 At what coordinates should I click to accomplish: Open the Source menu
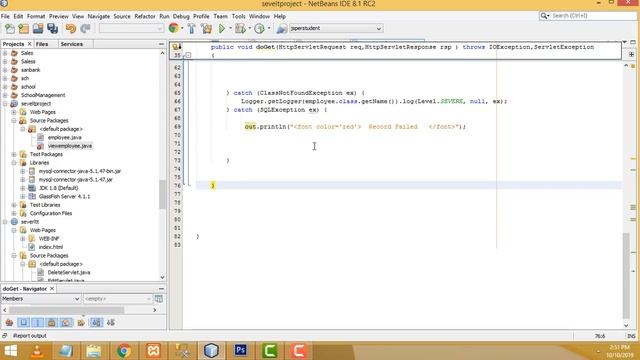pyautogui.click(x=122, y=16)
